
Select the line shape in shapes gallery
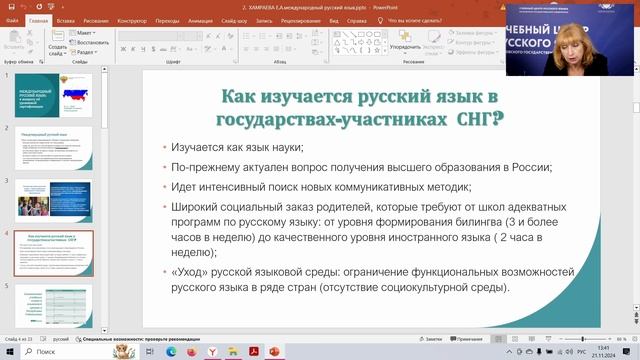(345, 34)
